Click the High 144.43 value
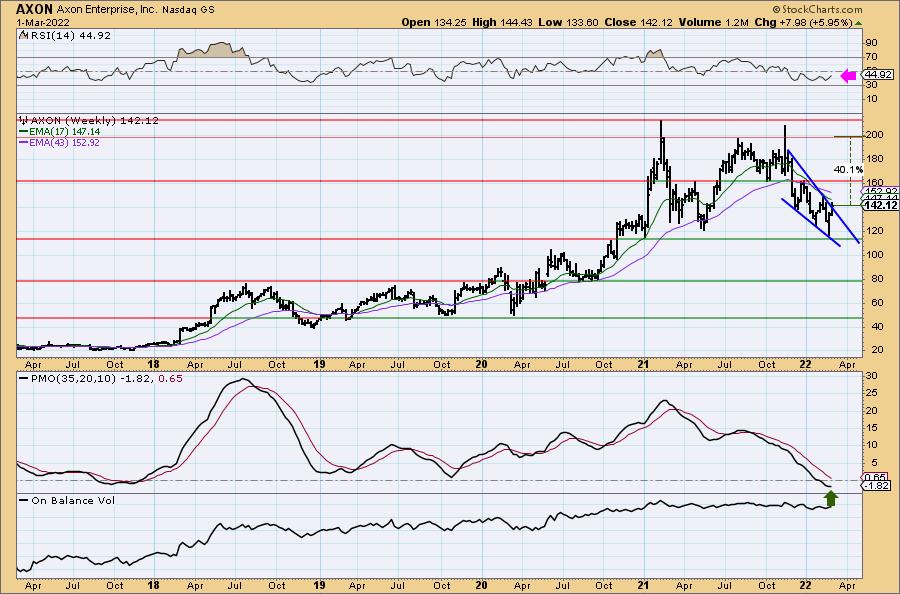The image size is (900, 594). (x=502, y=22)
